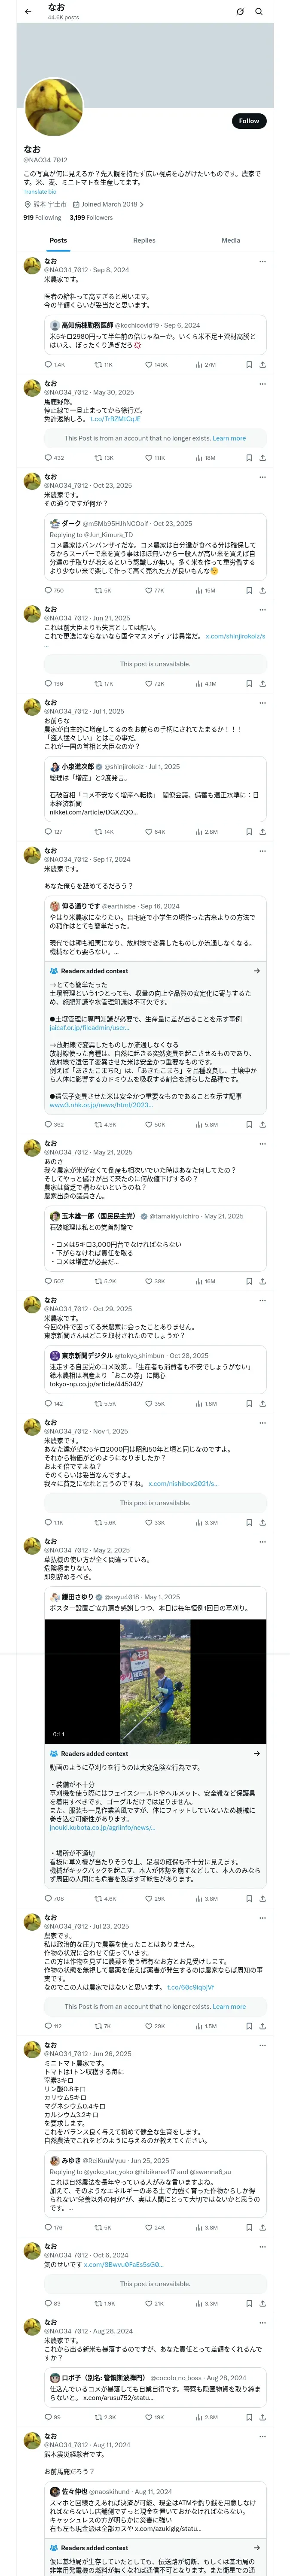Screen dimensions: 290x2576
Task: Open more options on Sep 8, 2024 post
Action: click(x=262, y=262)
